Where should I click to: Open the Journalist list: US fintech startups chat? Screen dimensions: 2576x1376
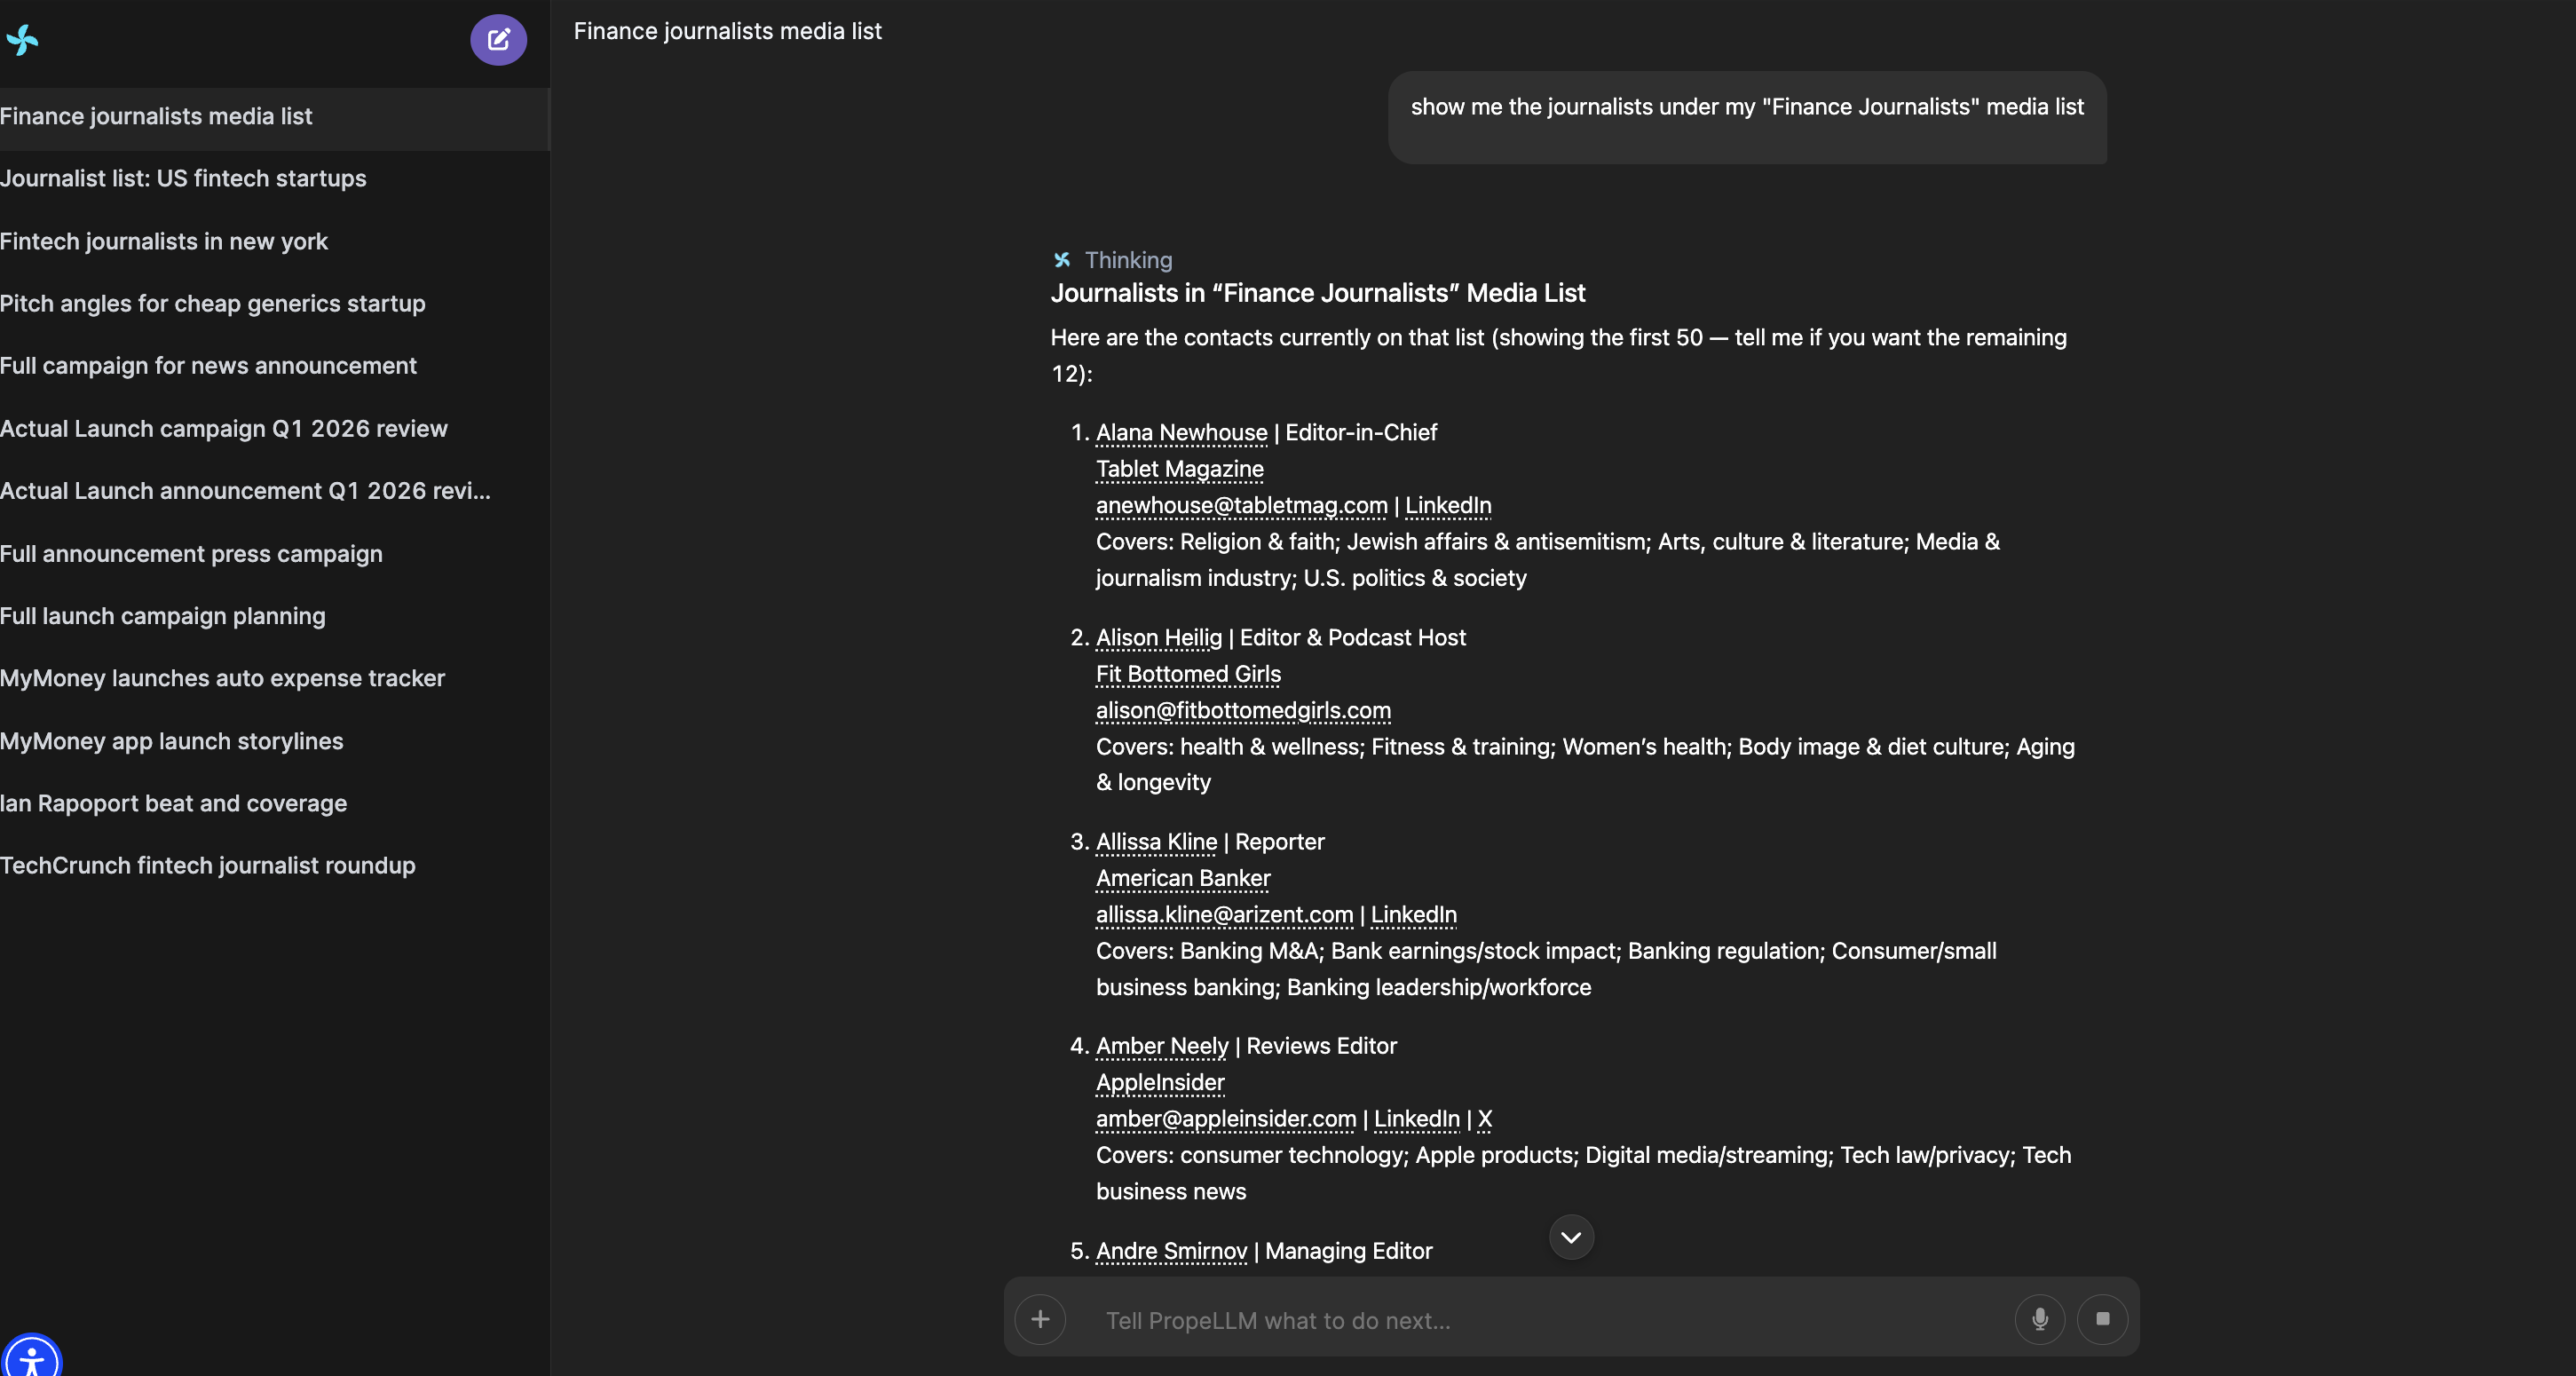coord(183,178)
